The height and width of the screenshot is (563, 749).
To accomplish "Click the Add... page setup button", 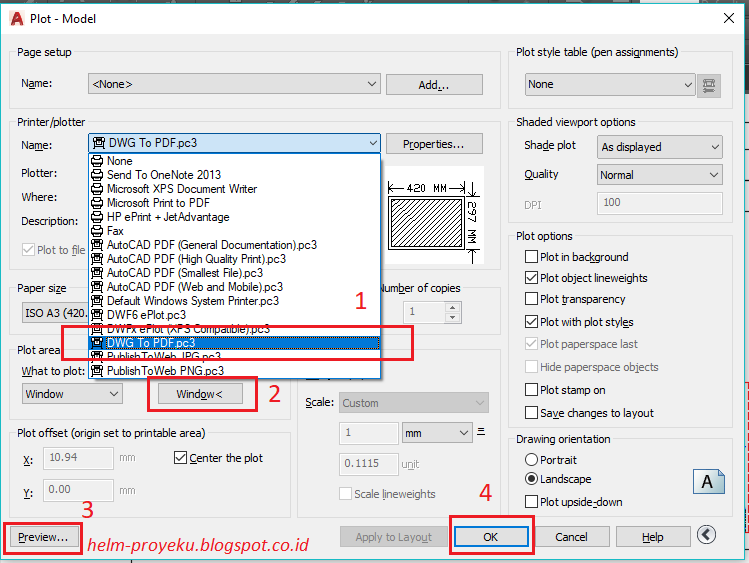I will coord(434,85).
